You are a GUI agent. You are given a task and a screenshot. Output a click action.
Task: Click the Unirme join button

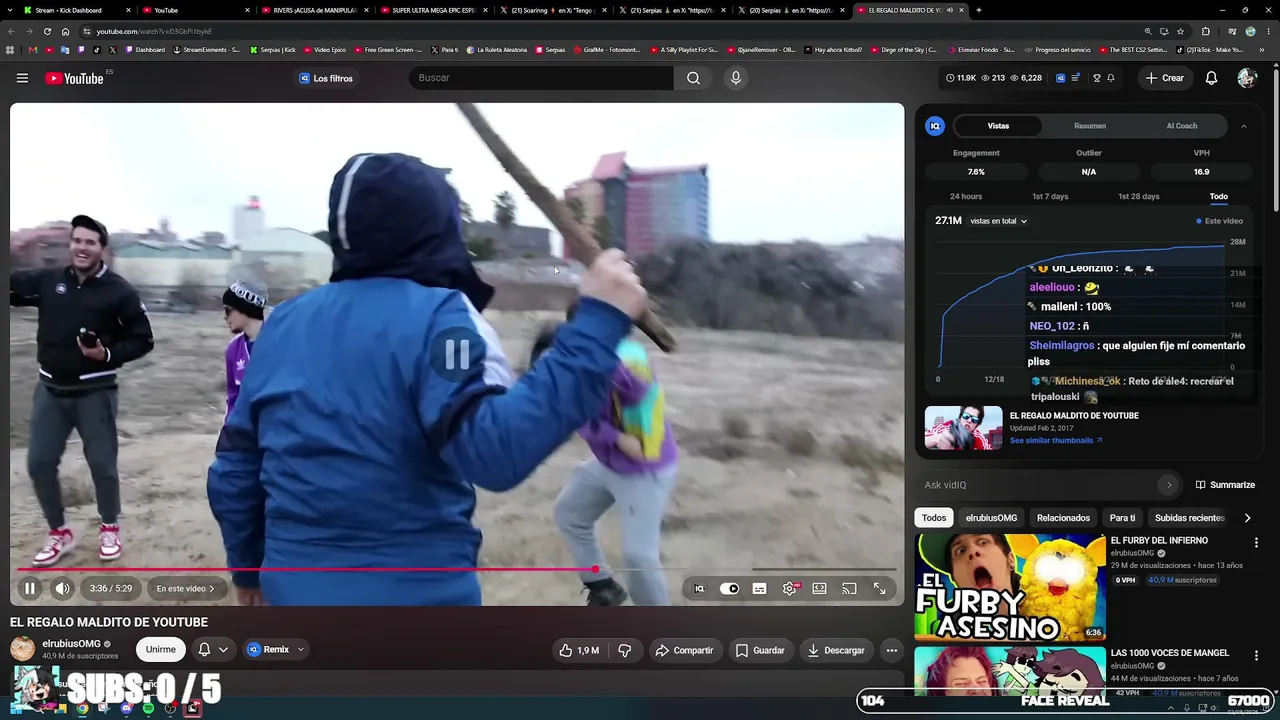pos(160,650)
